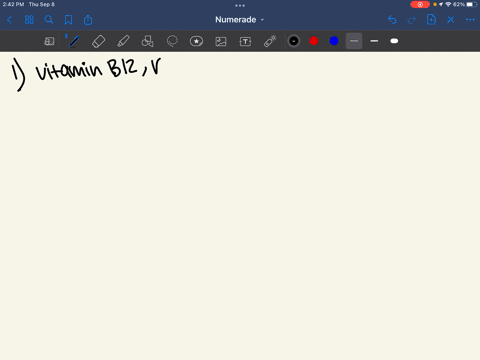Redo the last action
The image size is (480, 360).
click(x=412, y=20)
